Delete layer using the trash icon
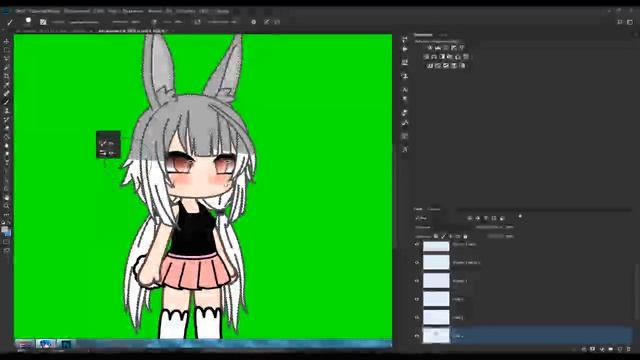 point(629,349)
